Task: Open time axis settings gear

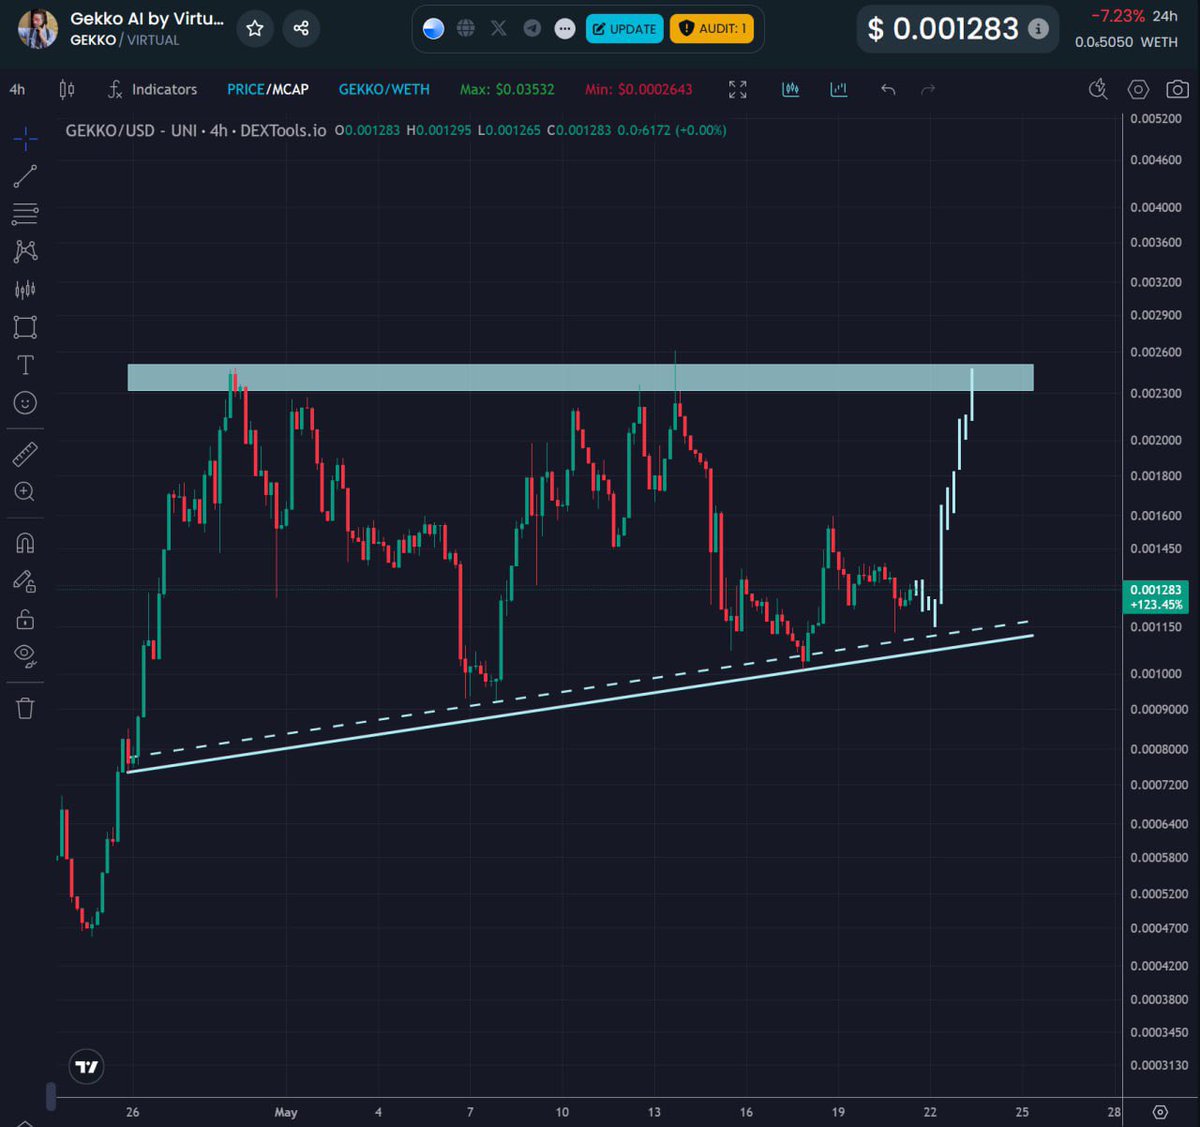Action: tap(1160, 1112)
